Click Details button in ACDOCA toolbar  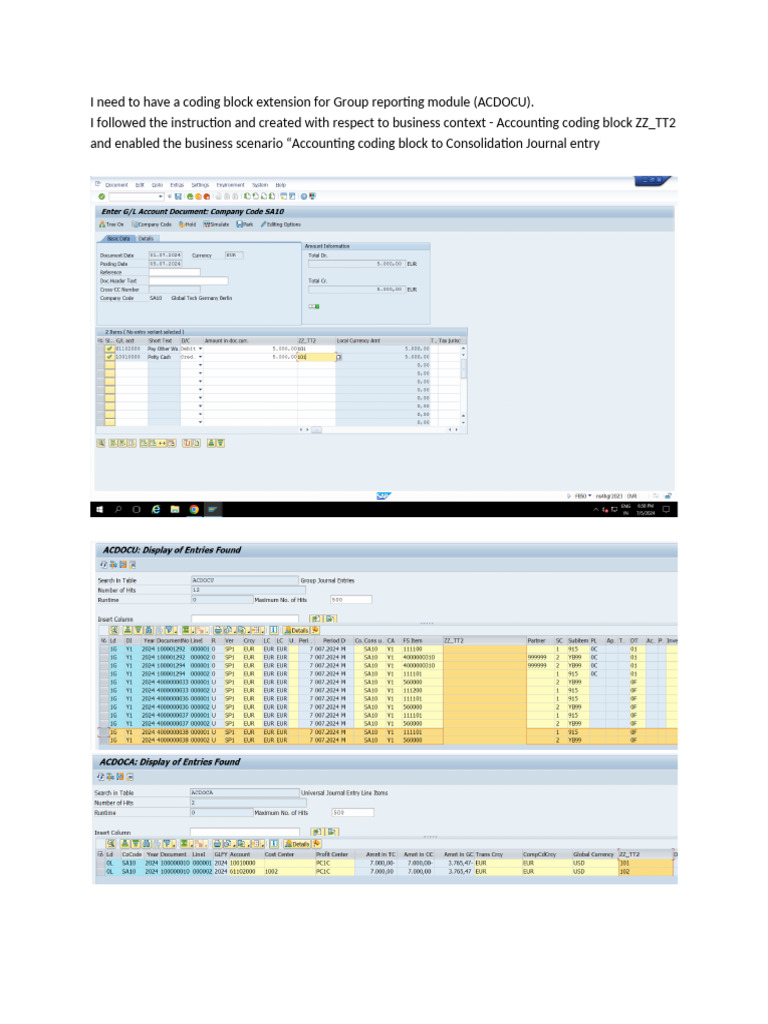297,844
